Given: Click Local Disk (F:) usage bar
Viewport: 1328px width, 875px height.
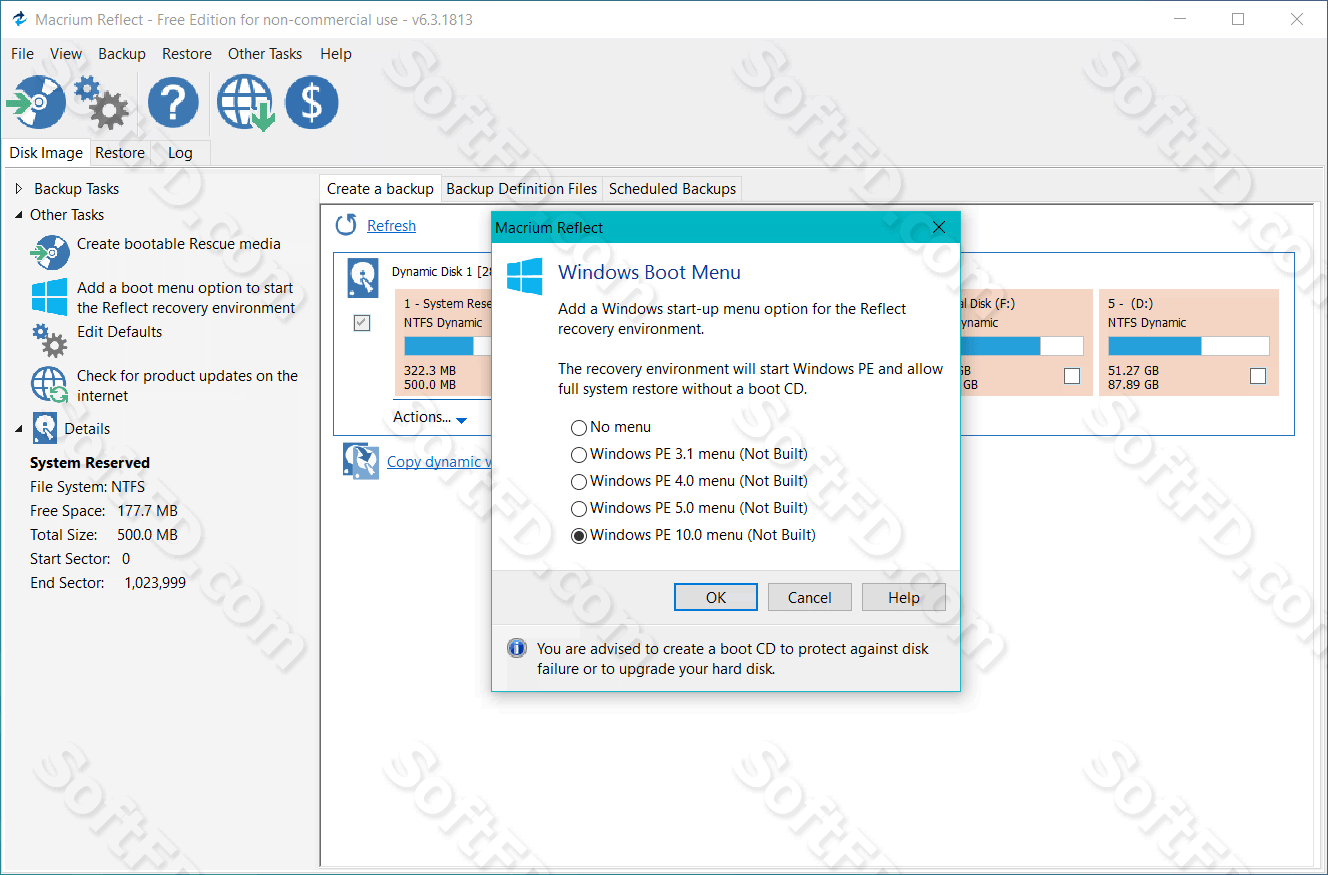Looking at the screenshot, I should tap(1021, 346).
